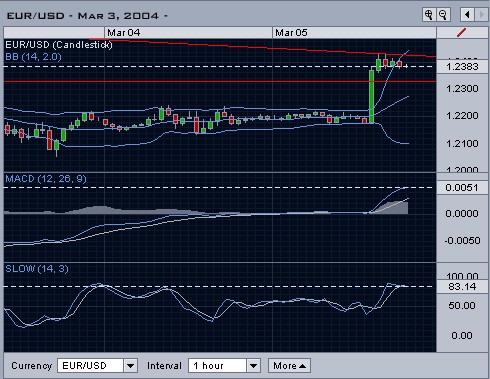The height and width of the screenshot is (379, 490).
Task: Select the red line drawing tool
Action: [462, 33]
